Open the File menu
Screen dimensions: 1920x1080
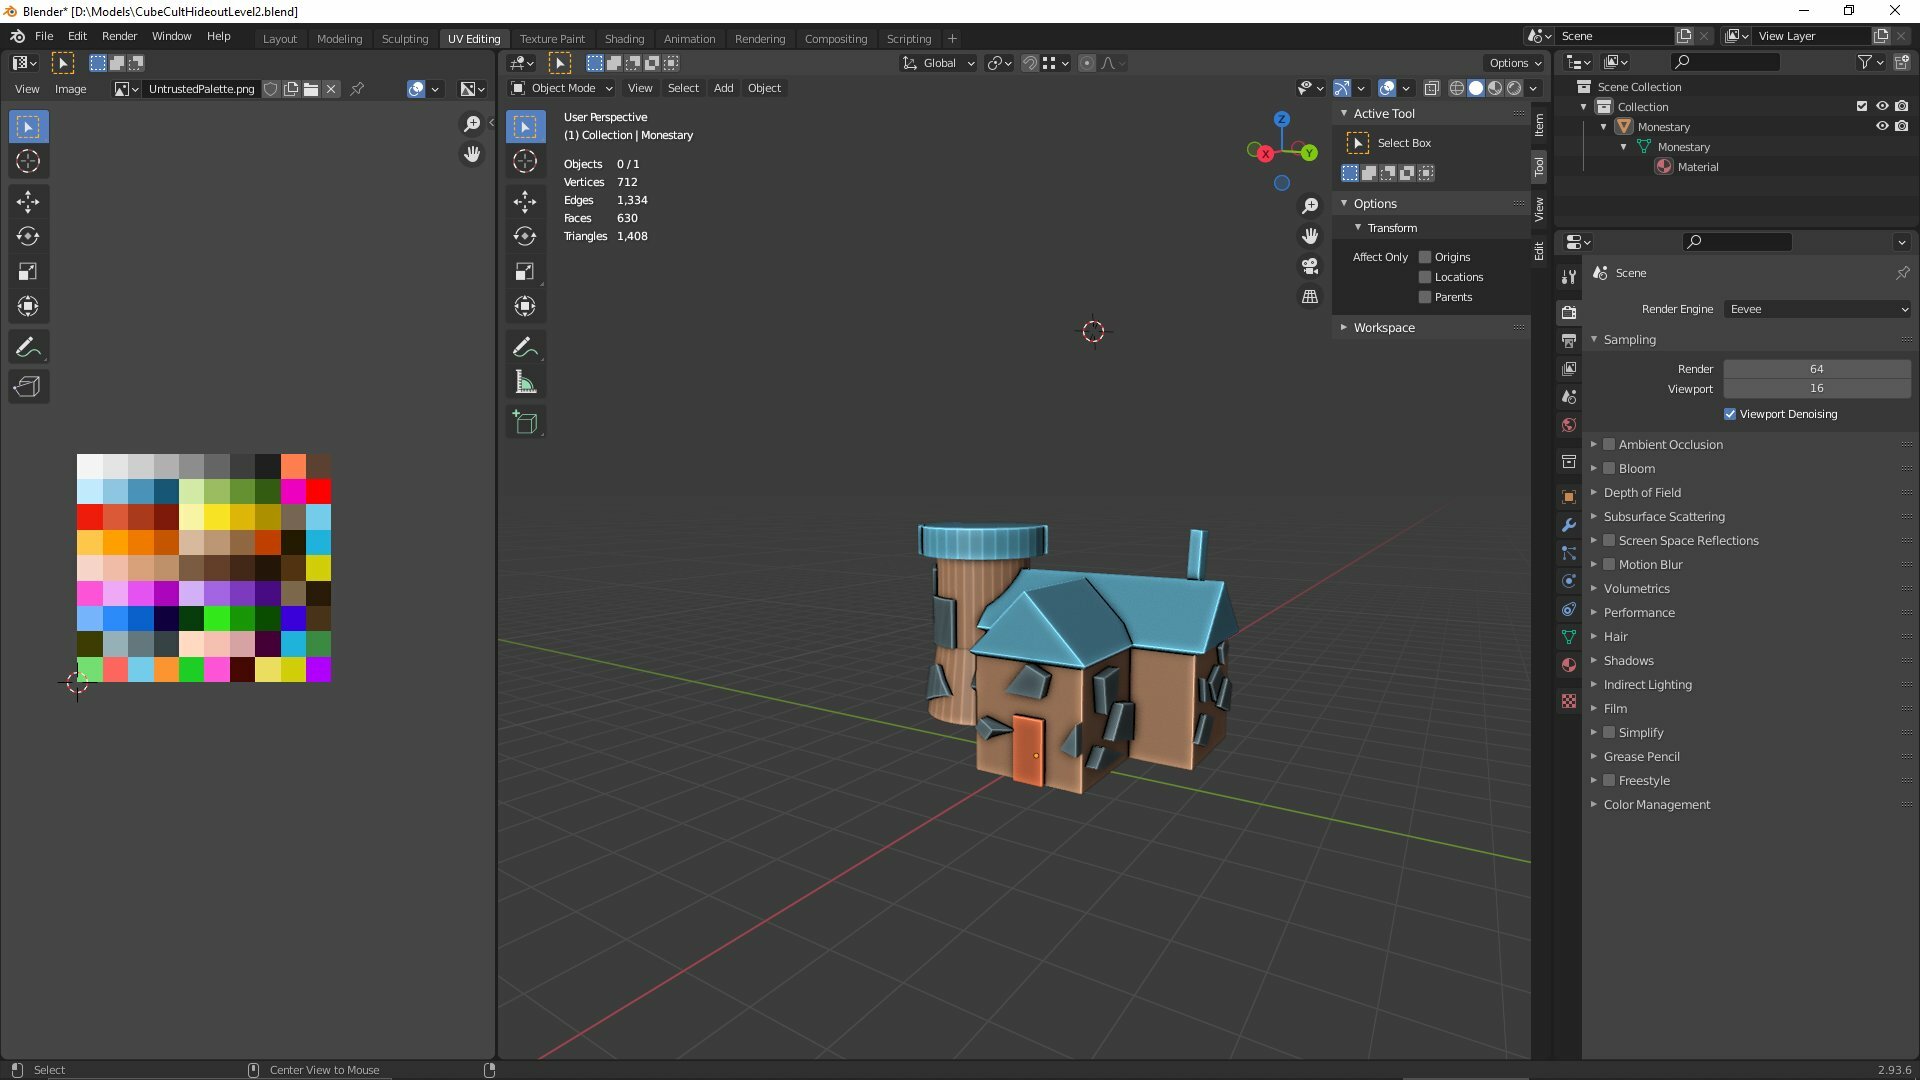pos(44,36)
